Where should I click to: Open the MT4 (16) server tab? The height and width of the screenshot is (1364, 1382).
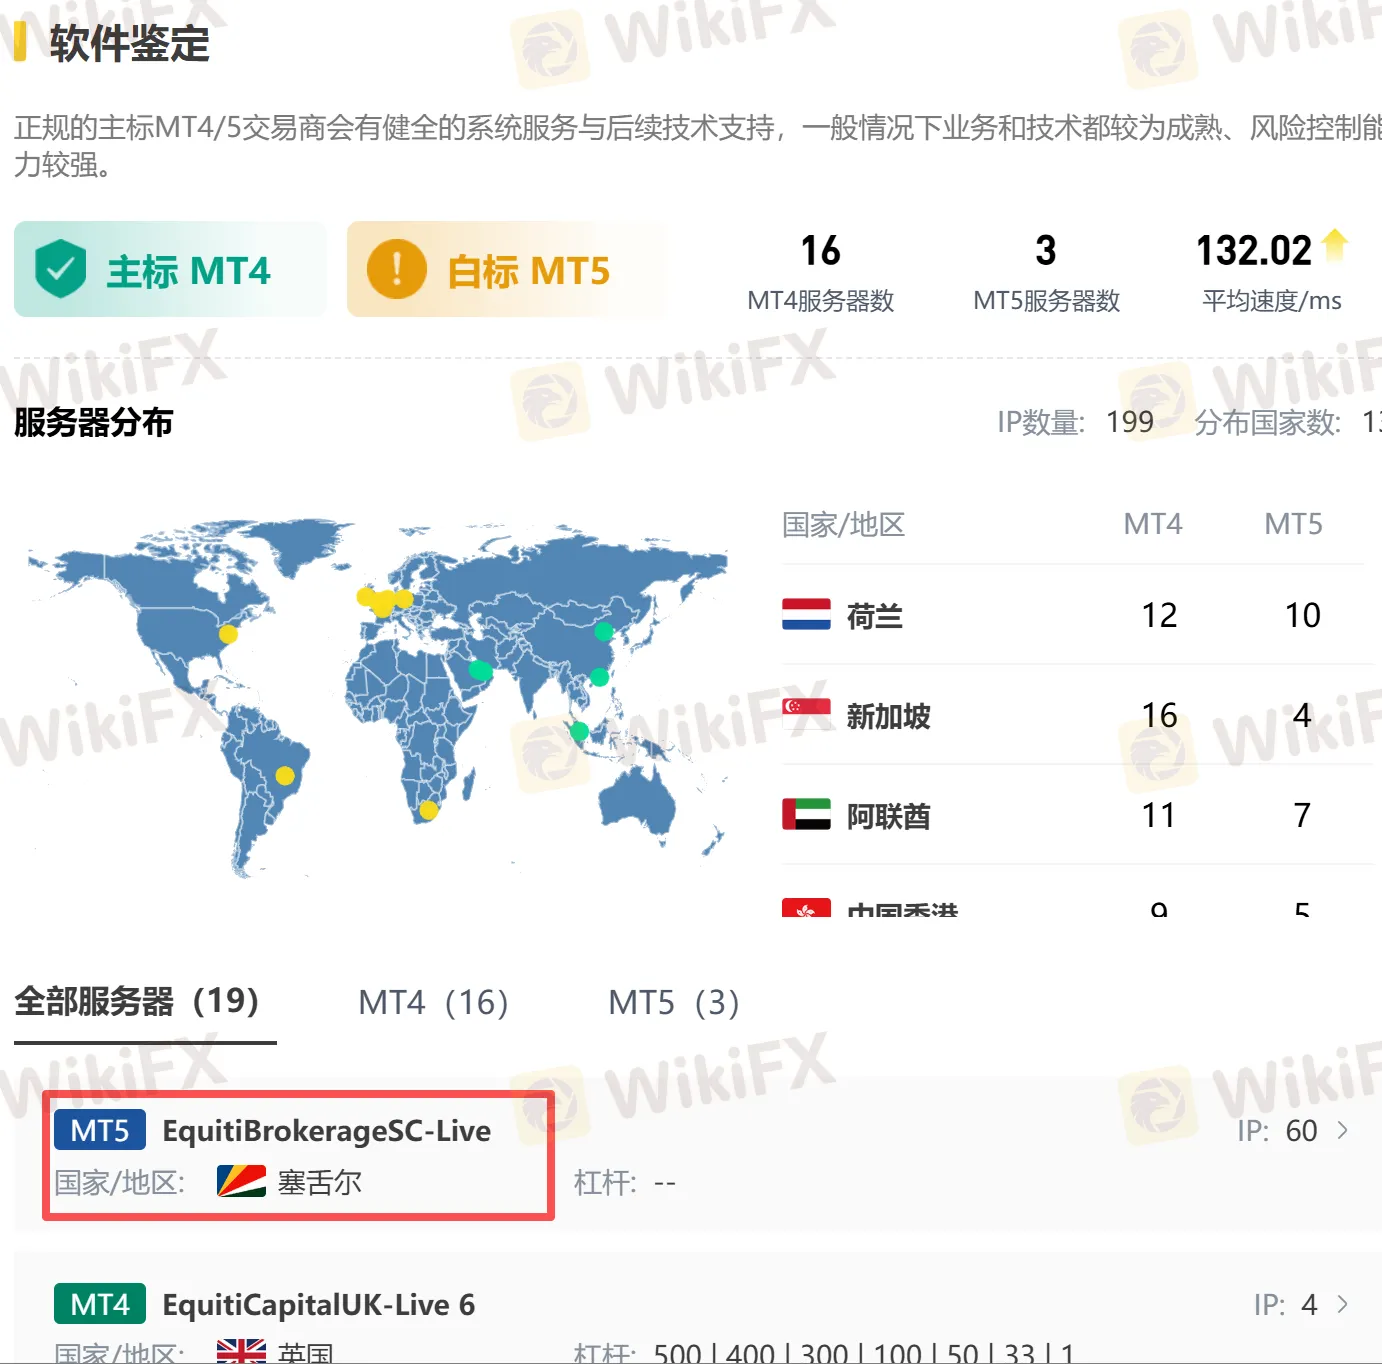pyautogui.click(x=433, y=1002)
